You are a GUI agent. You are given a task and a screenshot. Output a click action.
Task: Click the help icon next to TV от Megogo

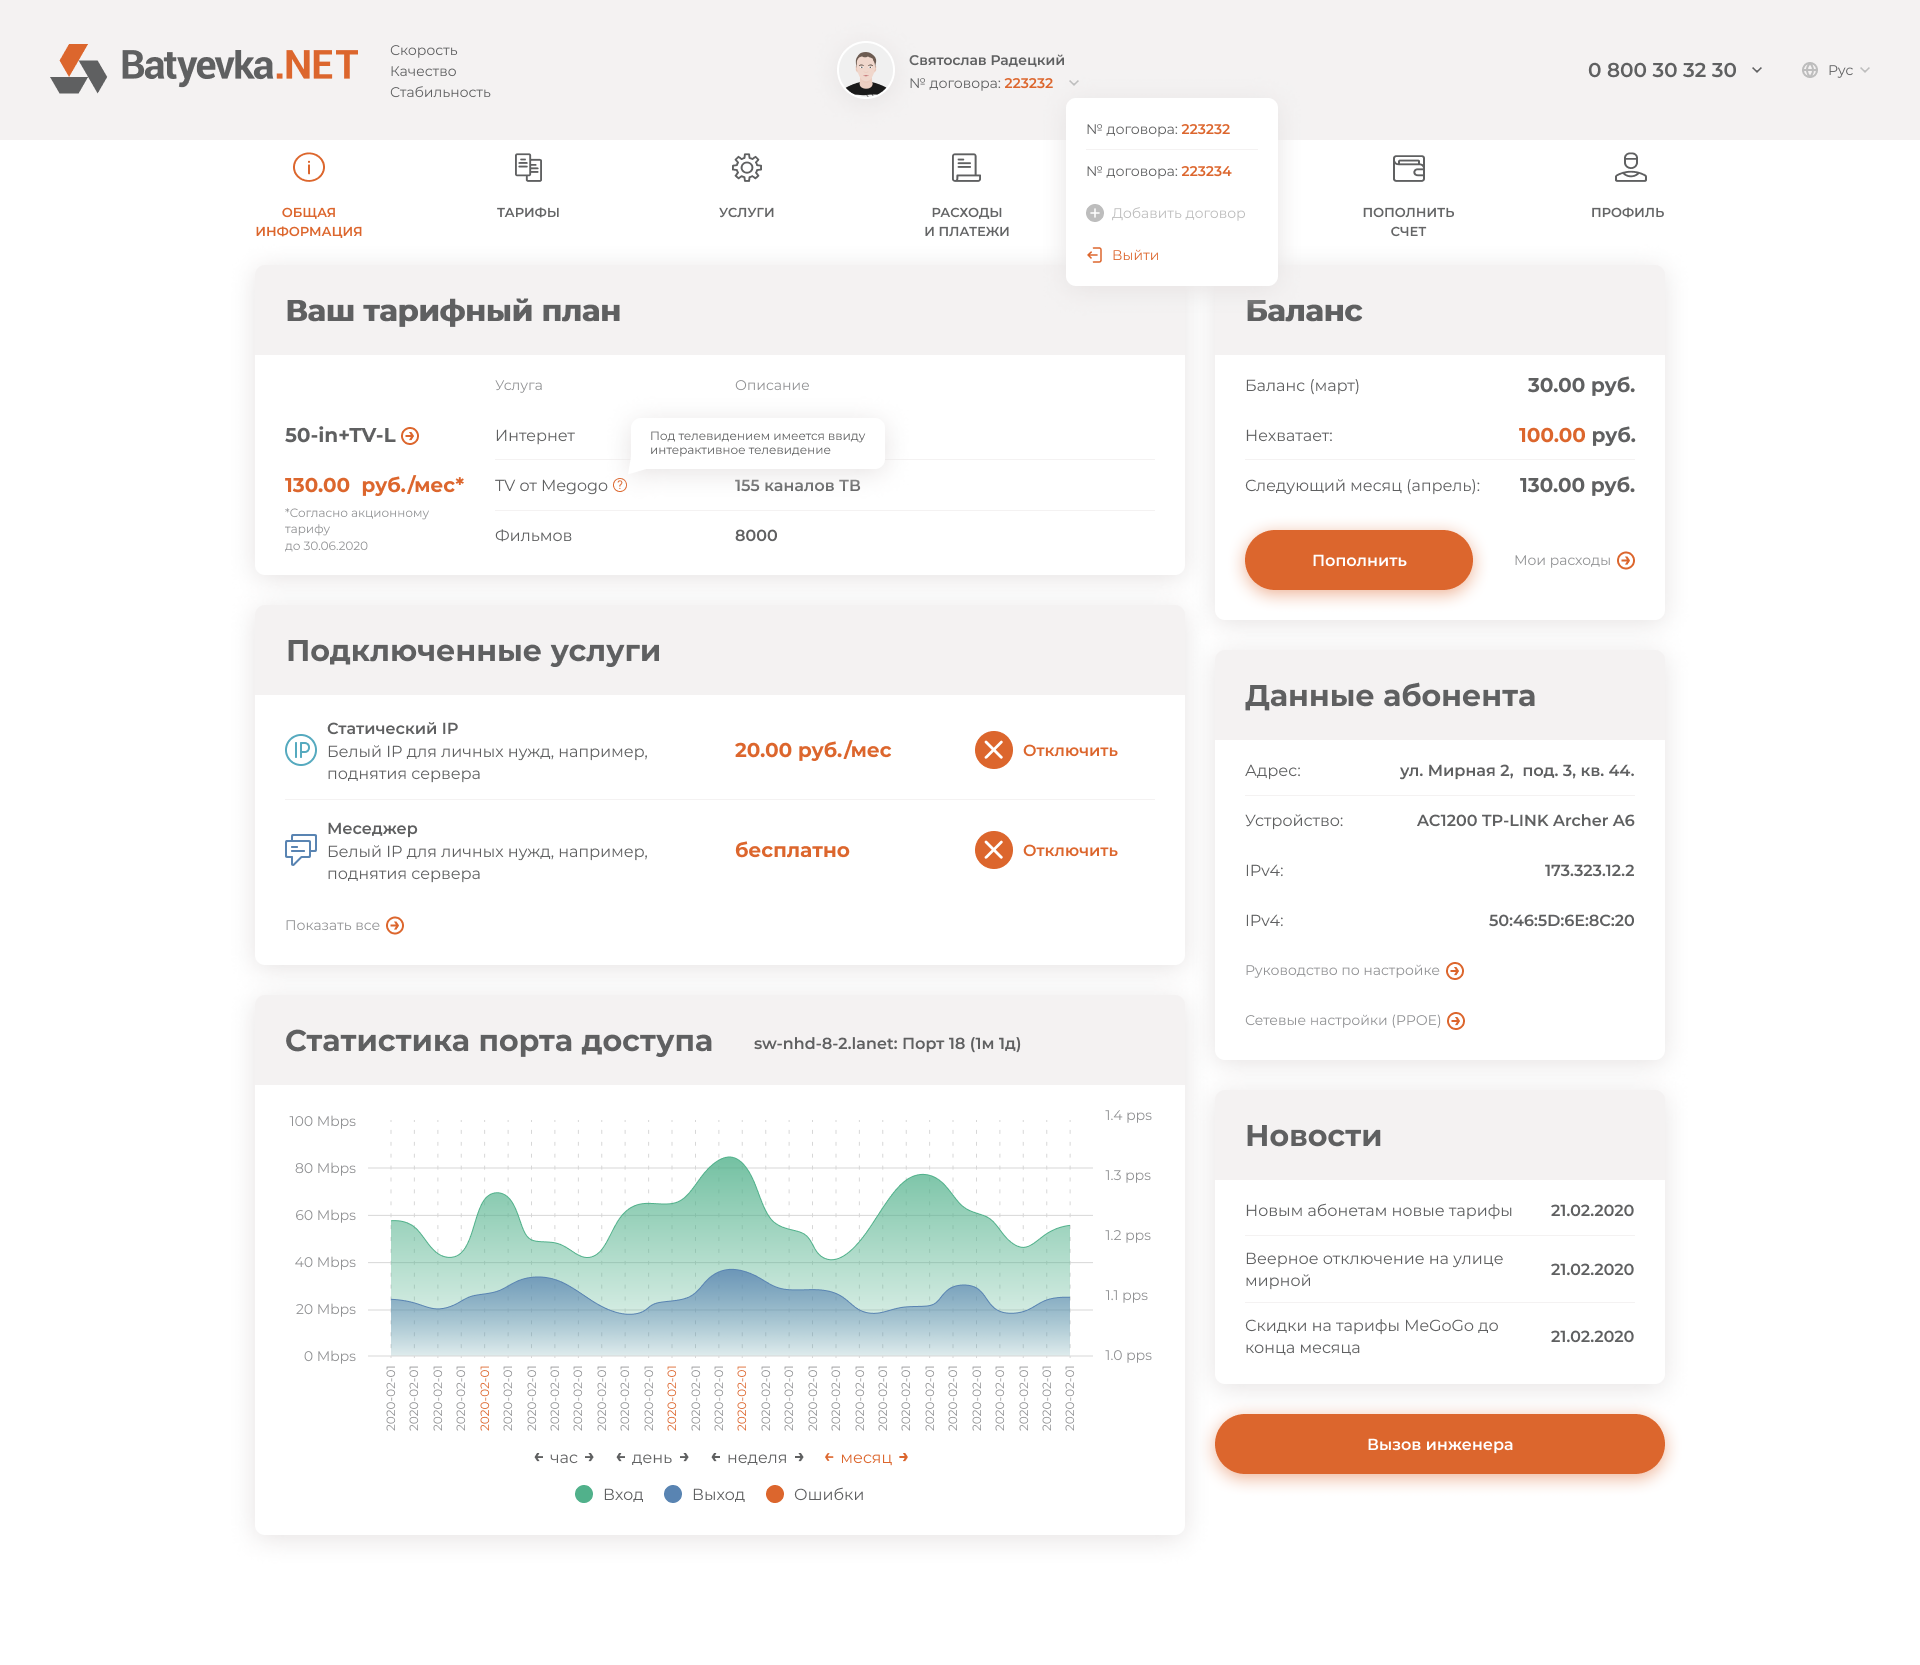point(620,486)
